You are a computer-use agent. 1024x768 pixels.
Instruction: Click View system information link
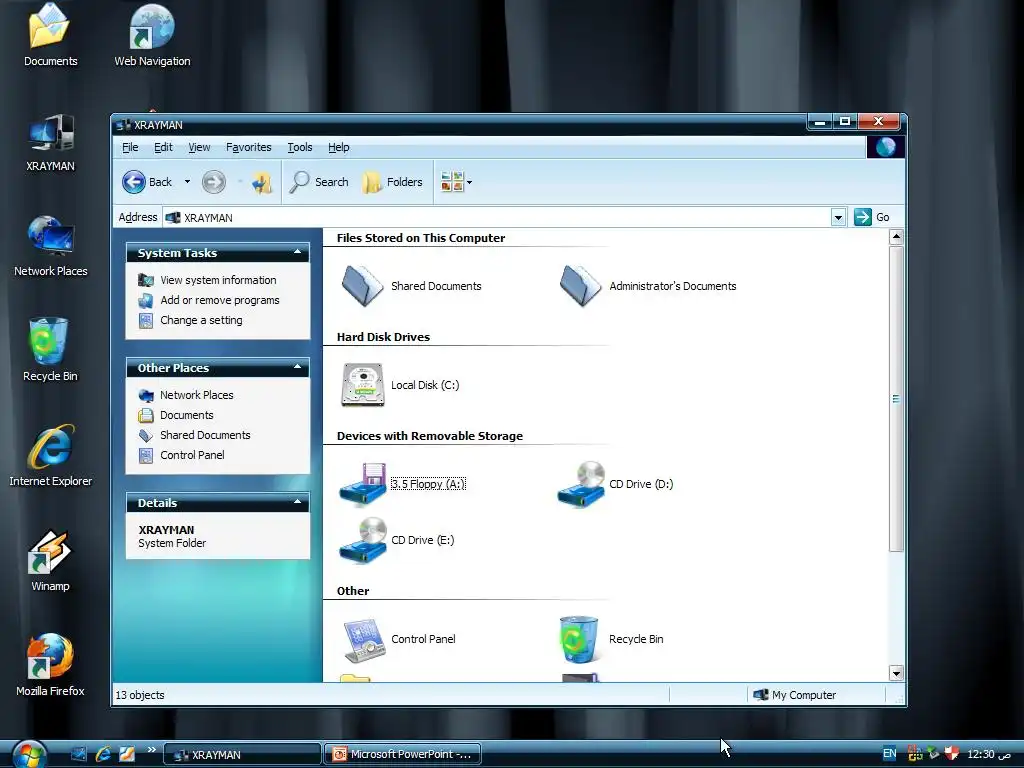(218, 280)
